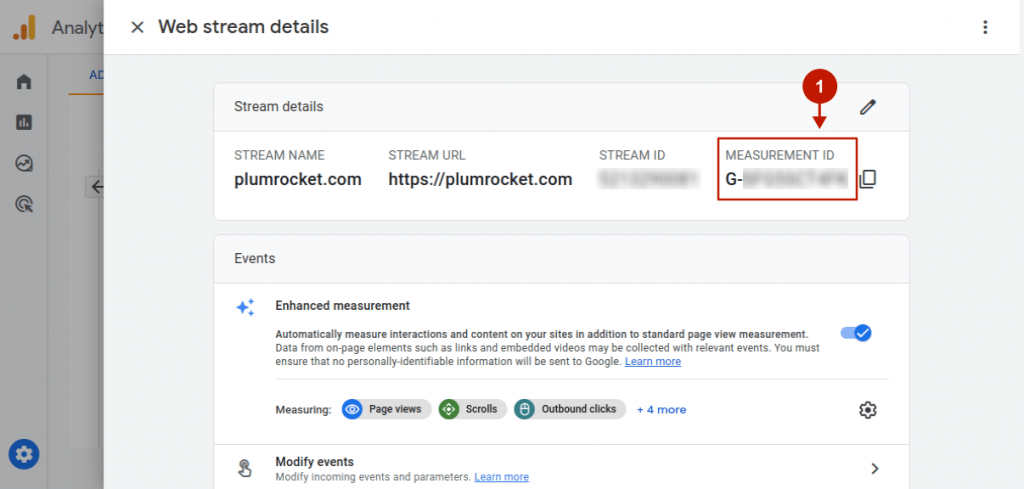Click the MEASUREMENT ID label

coord(780,155)
